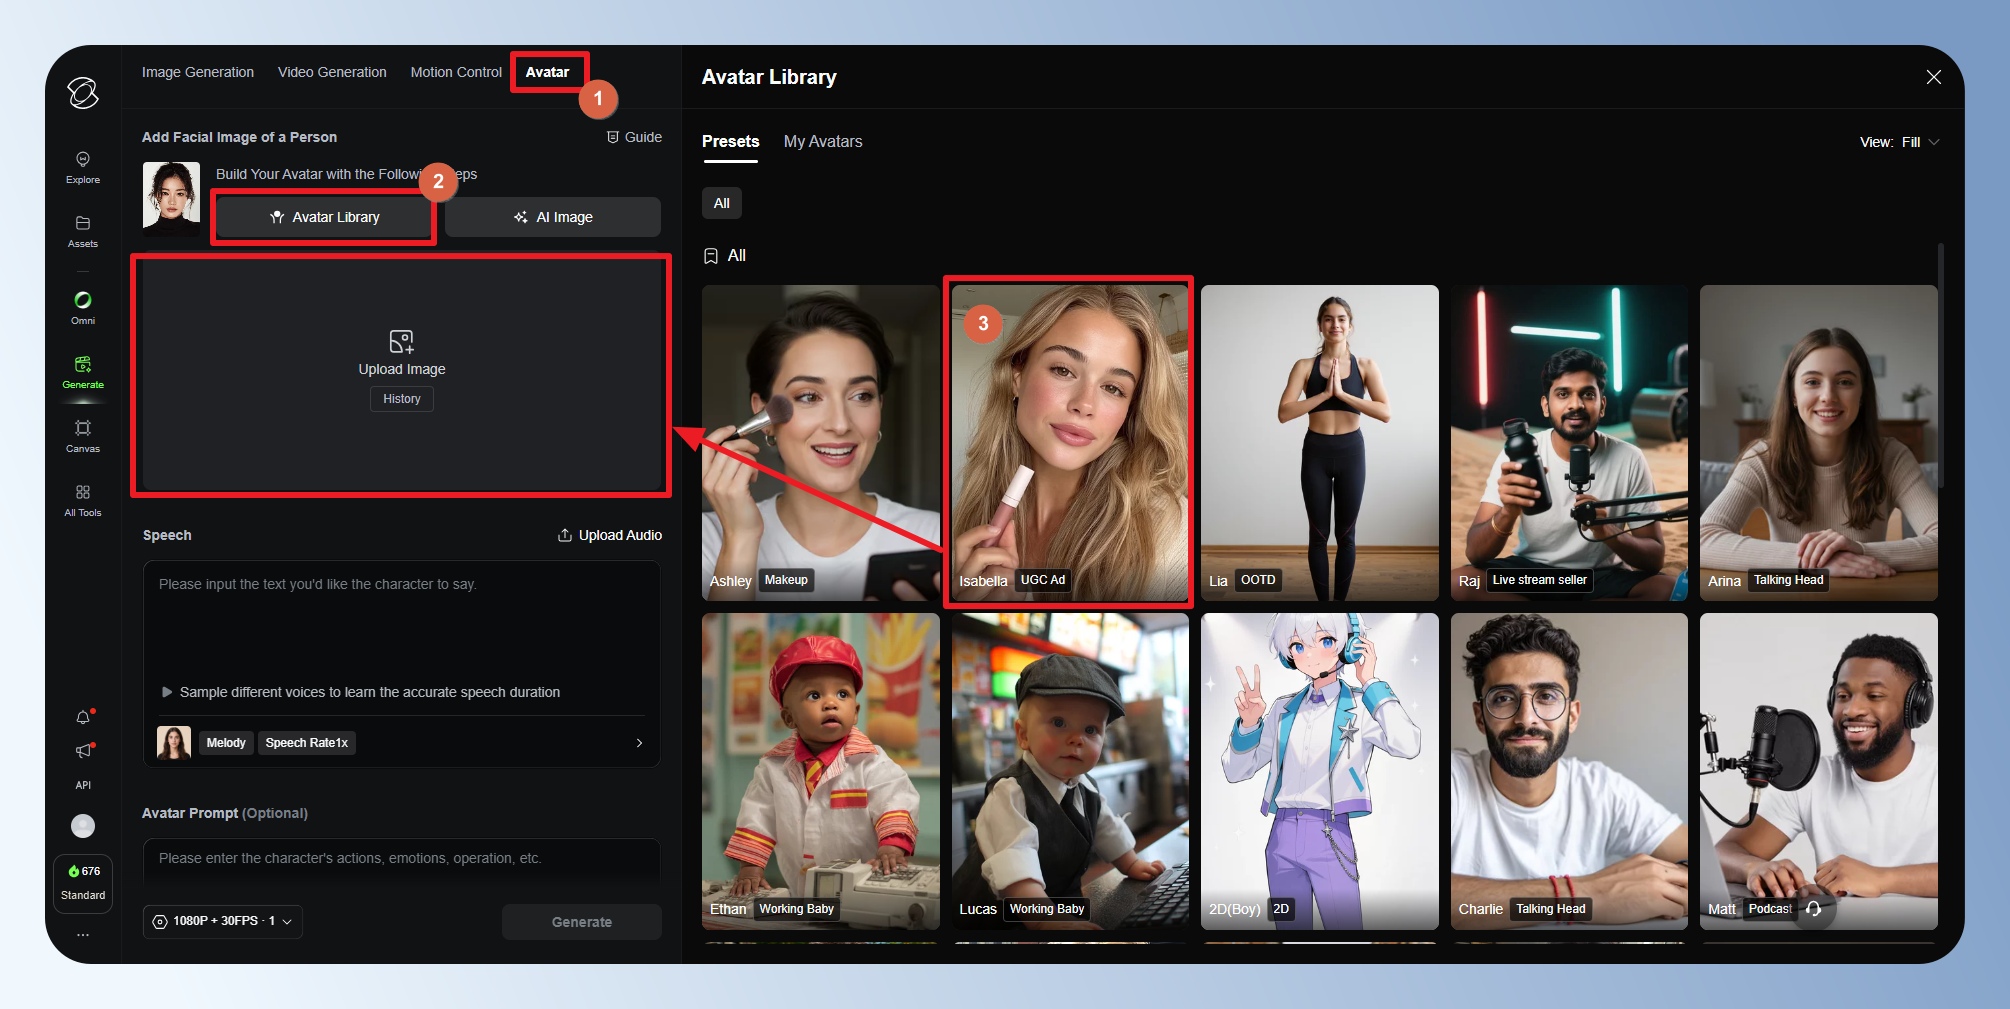This screenshot has height=1009, width=2010.
Task: Open All Tools grid icon
Action: click(83, 499)
